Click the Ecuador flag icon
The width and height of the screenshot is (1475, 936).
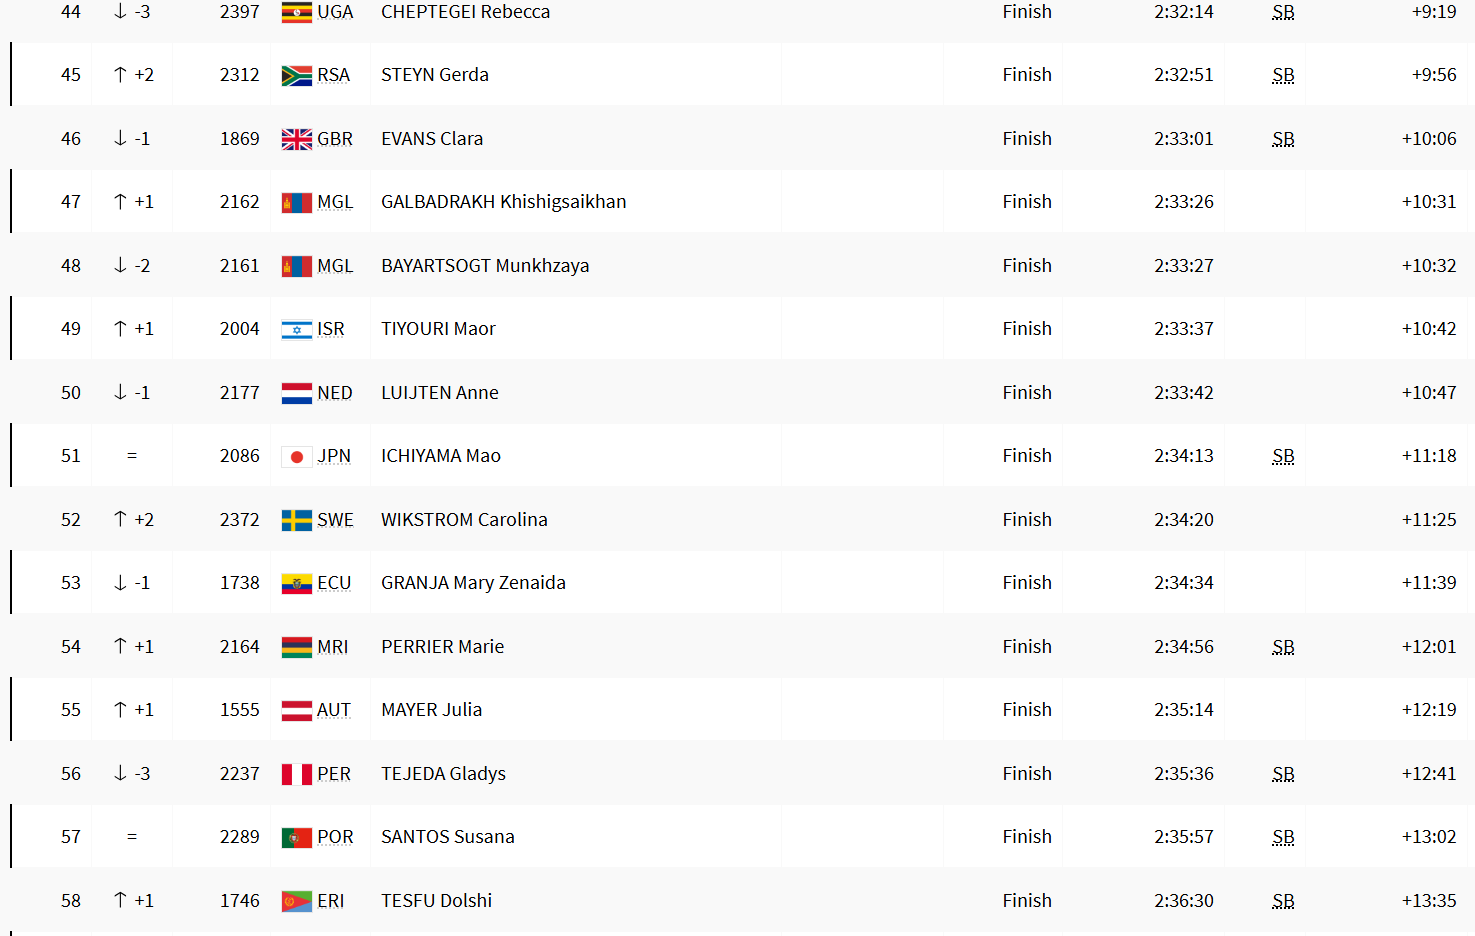296,584
